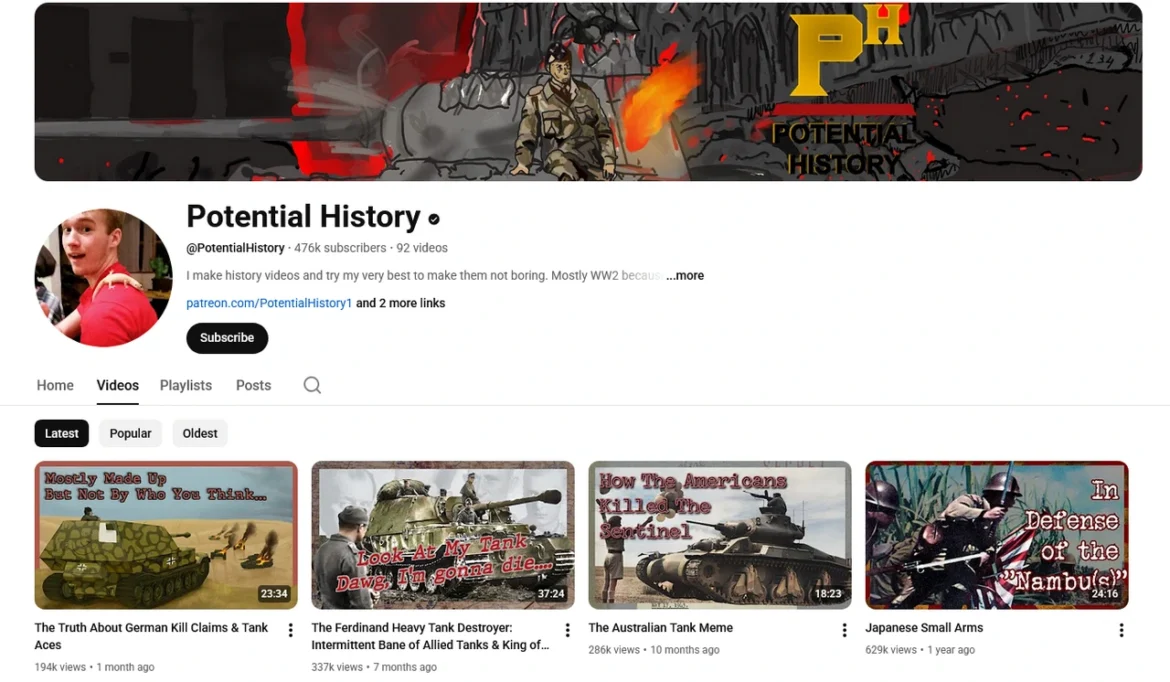Click the Potential History channel banner

click(x=588, y=92)
